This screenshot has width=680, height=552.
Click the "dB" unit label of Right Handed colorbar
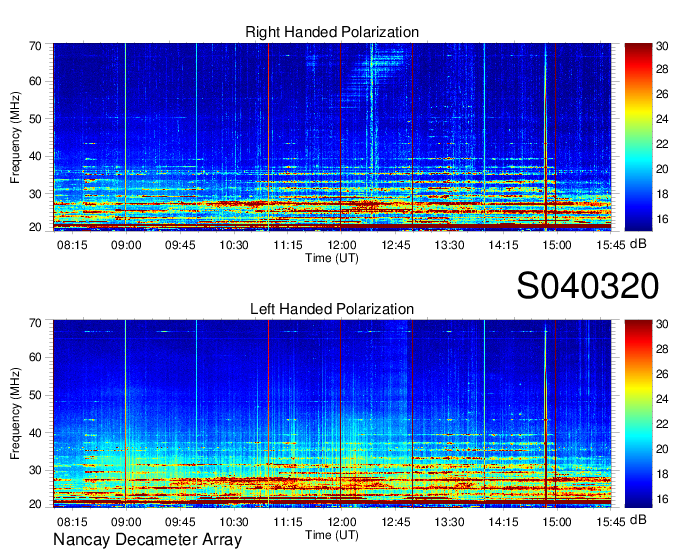pyautogui.click(x=638, y=244)
